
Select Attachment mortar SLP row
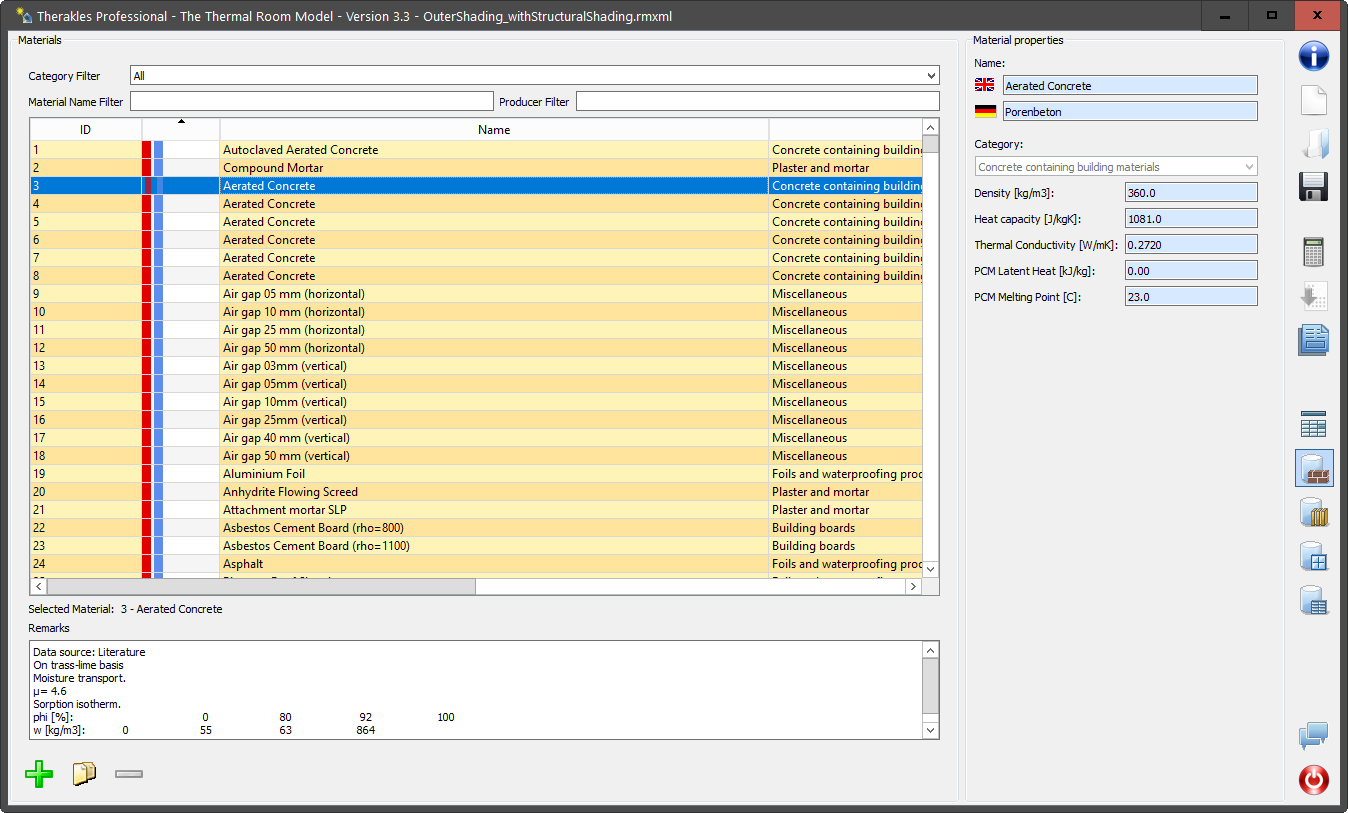click(x=476, y=510)
